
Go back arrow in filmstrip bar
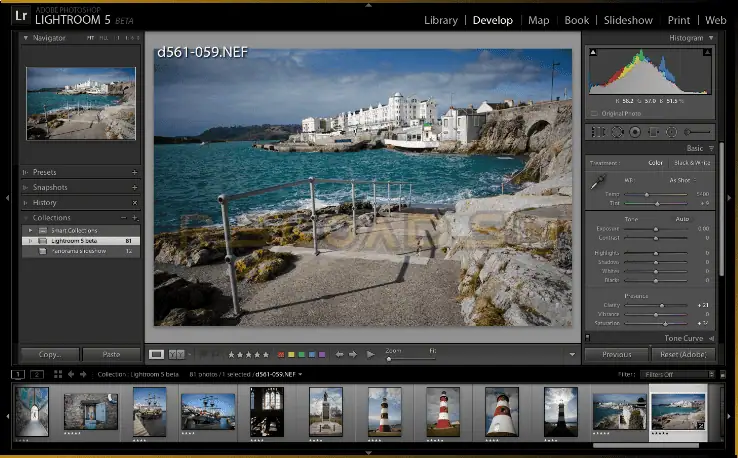pos(71,374)
